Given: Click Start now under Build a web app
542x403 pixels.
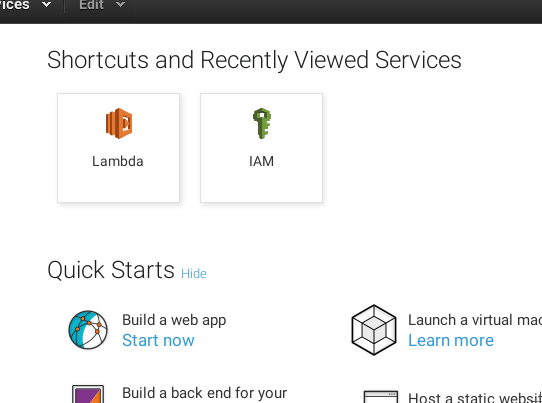Looking at the screenshot, I should point(158,340).
